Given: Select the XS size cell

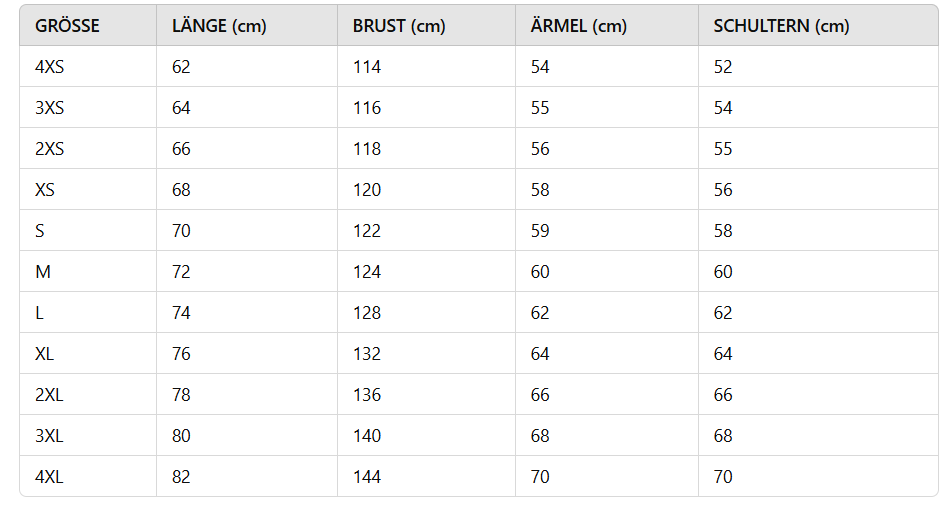Looking at the screenshot, I should click(45, 190).
